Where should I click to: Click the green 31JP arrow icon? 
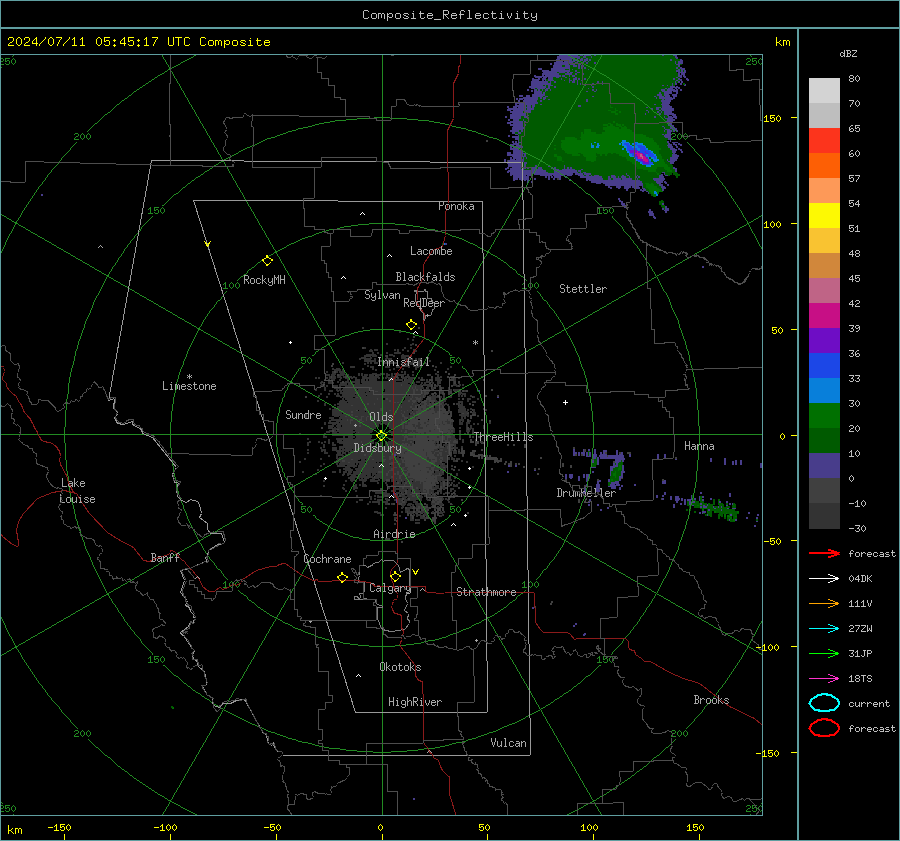(x=824, y=653)
